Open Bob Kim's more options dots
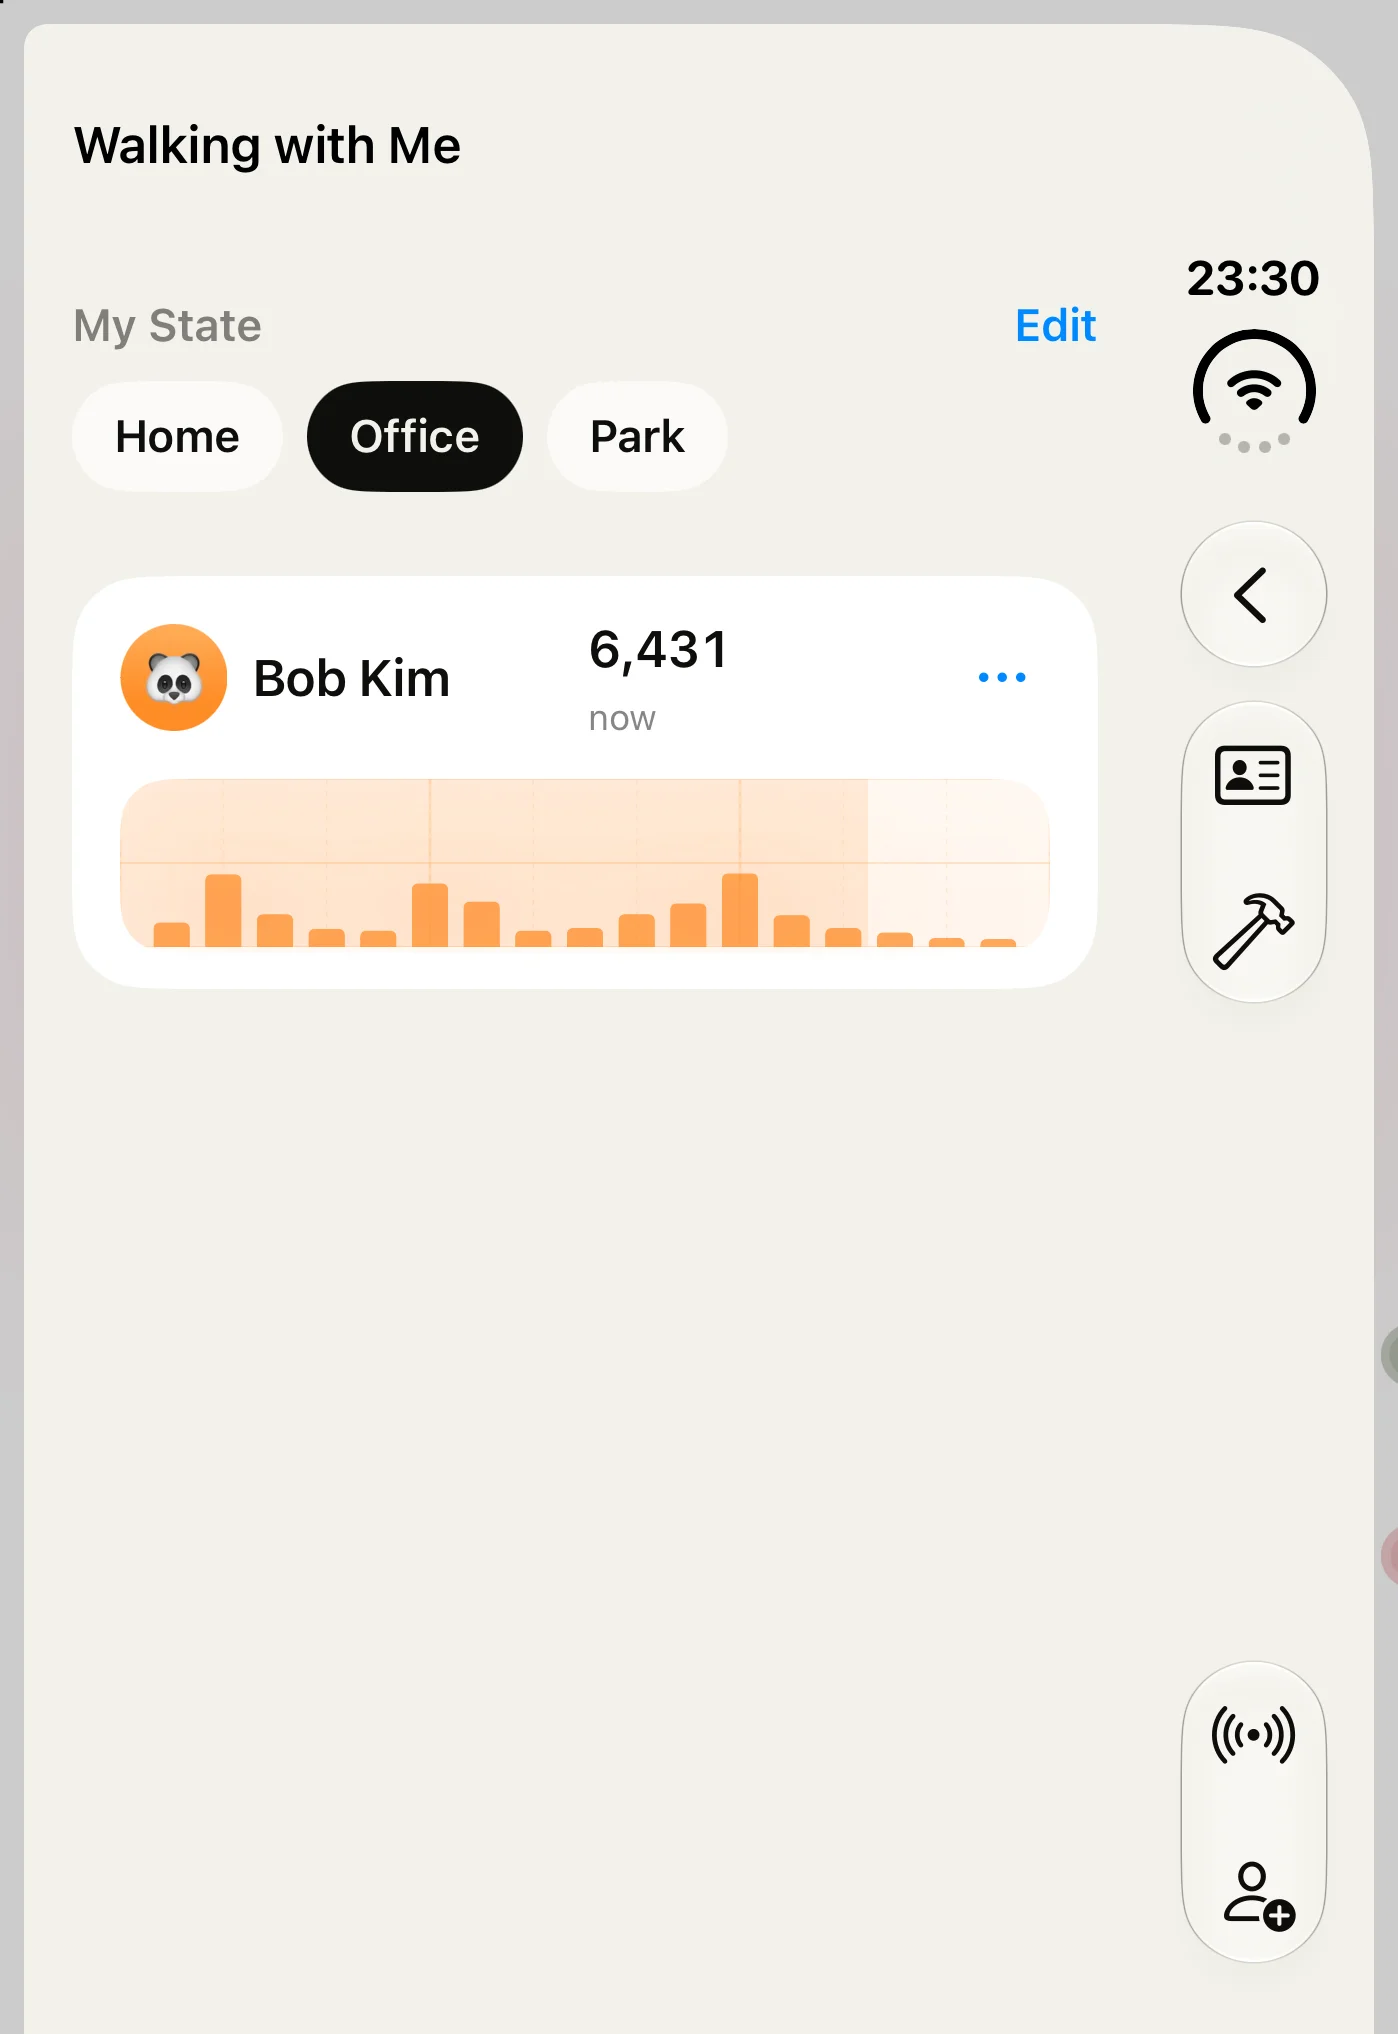Image resolution: width=1398 pixels, height=2034 pixels. 1002,677
